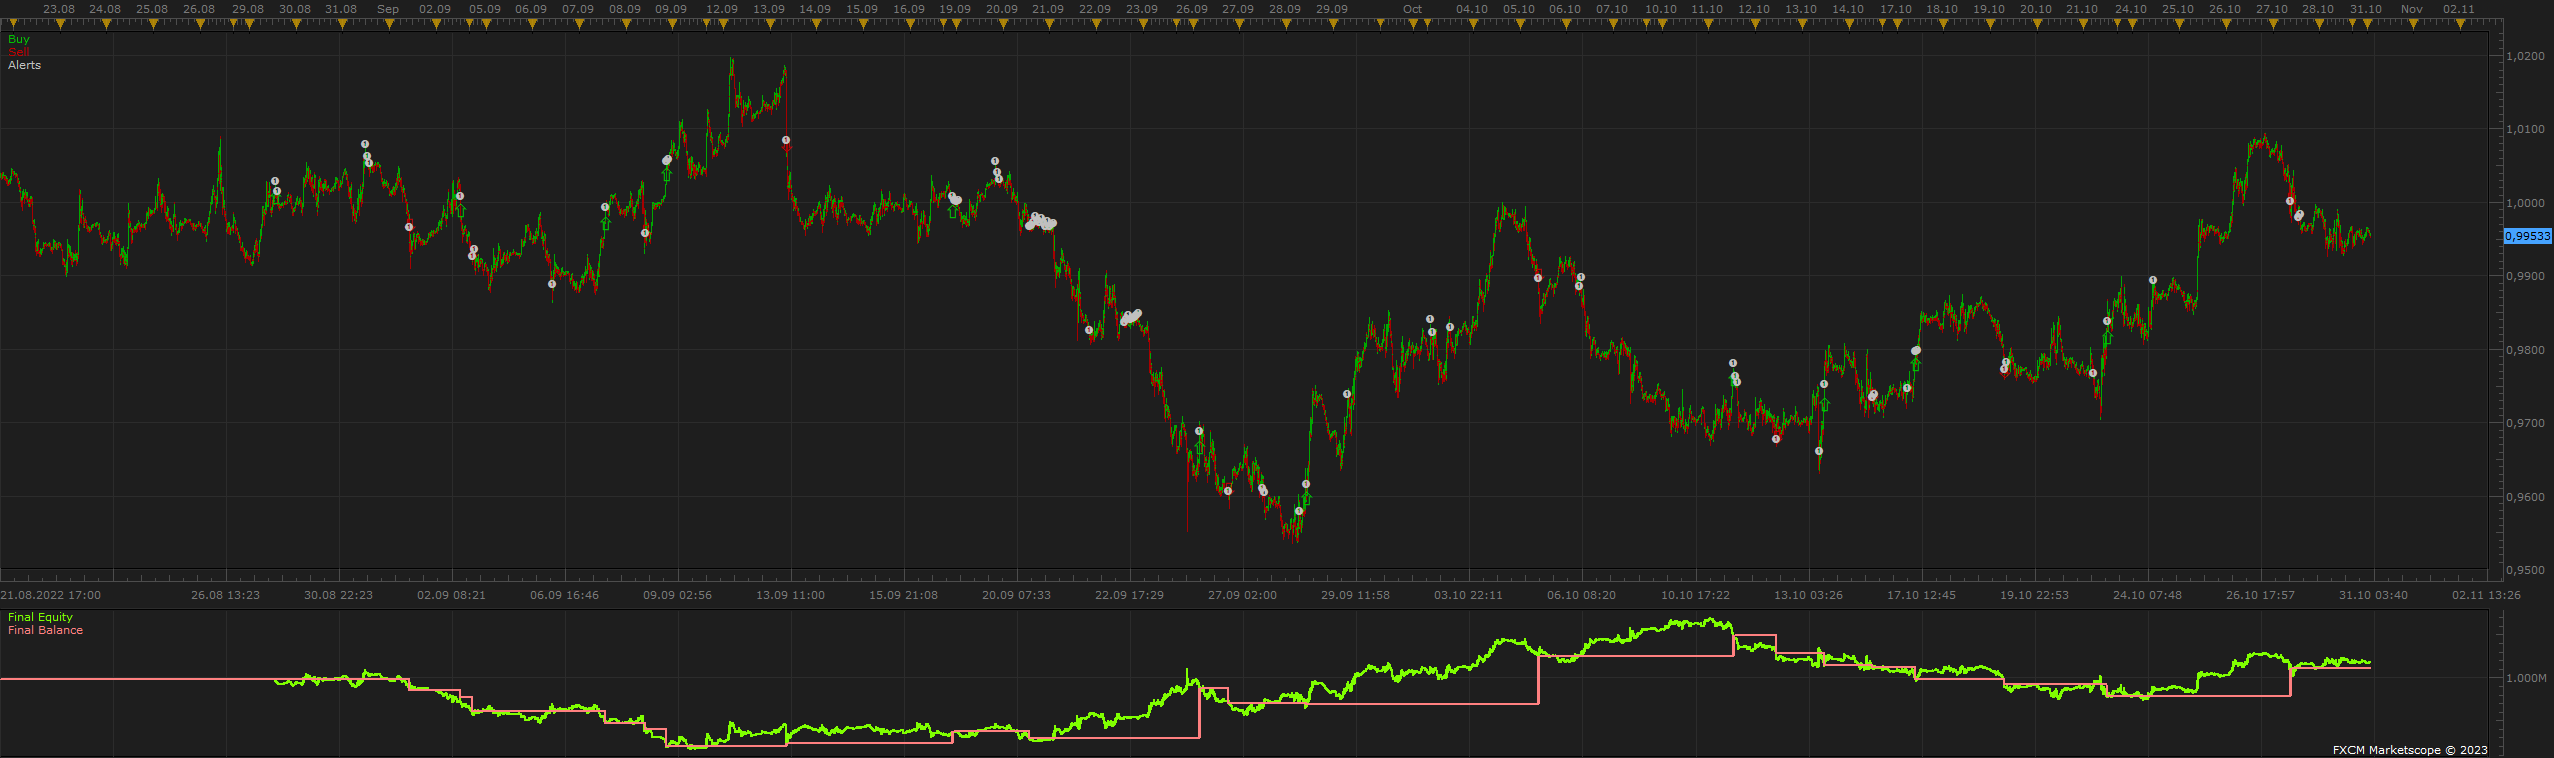This screenshot has height=758, width=2554.
Task: Click the 24.10 07:48 time axis label
Action: point(2147,595)
